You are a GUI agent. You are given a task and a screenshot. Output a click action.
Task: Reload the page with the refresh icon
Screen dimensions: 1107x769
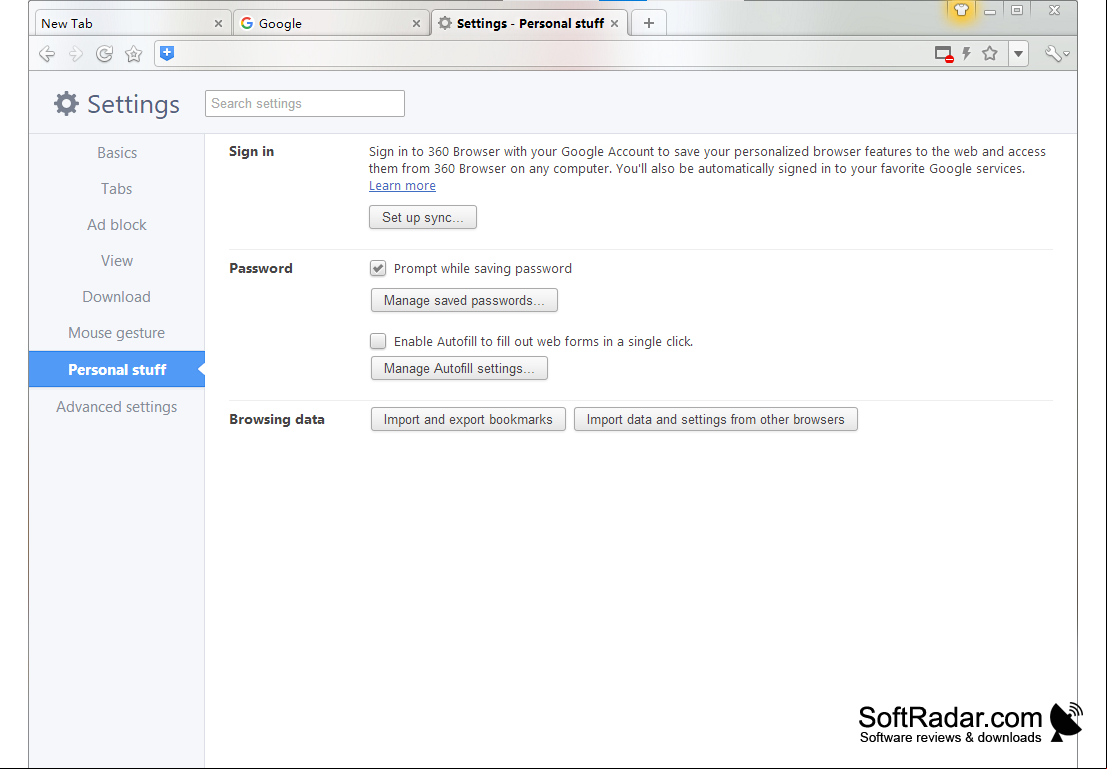[104, 54]
